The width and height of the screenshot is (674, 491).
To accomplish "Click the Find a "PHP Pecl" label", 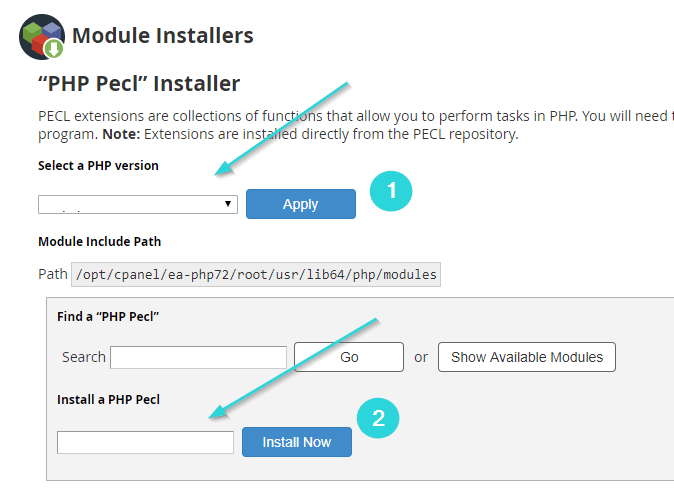I will [108, 317].
